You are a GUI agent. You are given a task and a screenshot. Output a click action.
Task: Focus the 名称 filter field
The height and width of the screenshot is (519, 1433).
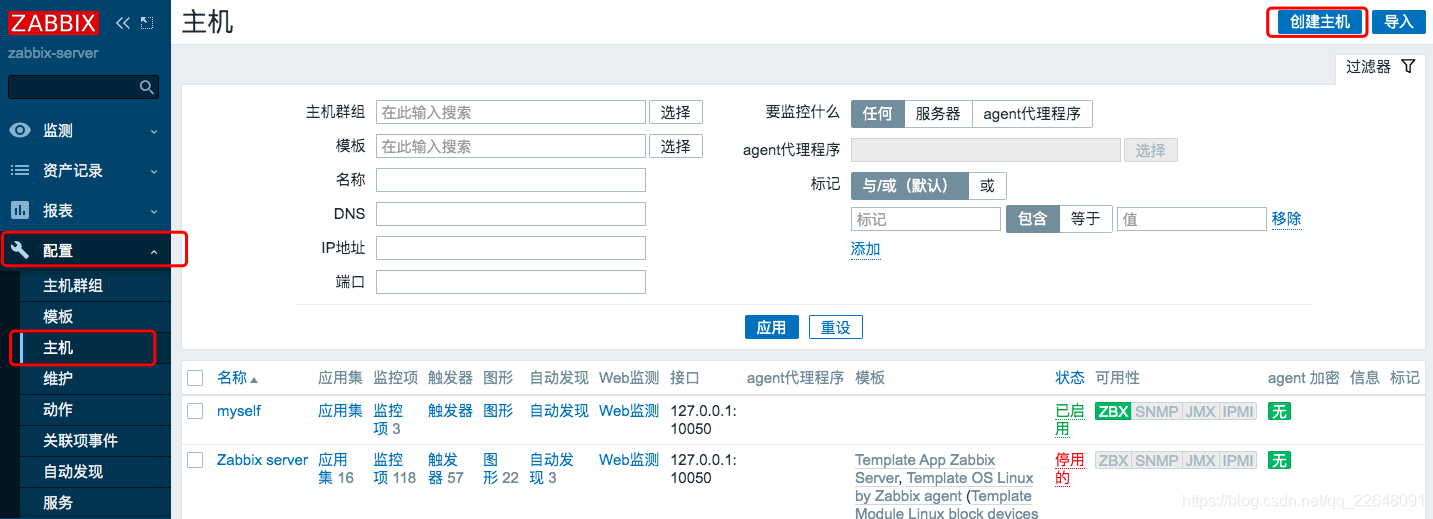[x=511, y=180]
